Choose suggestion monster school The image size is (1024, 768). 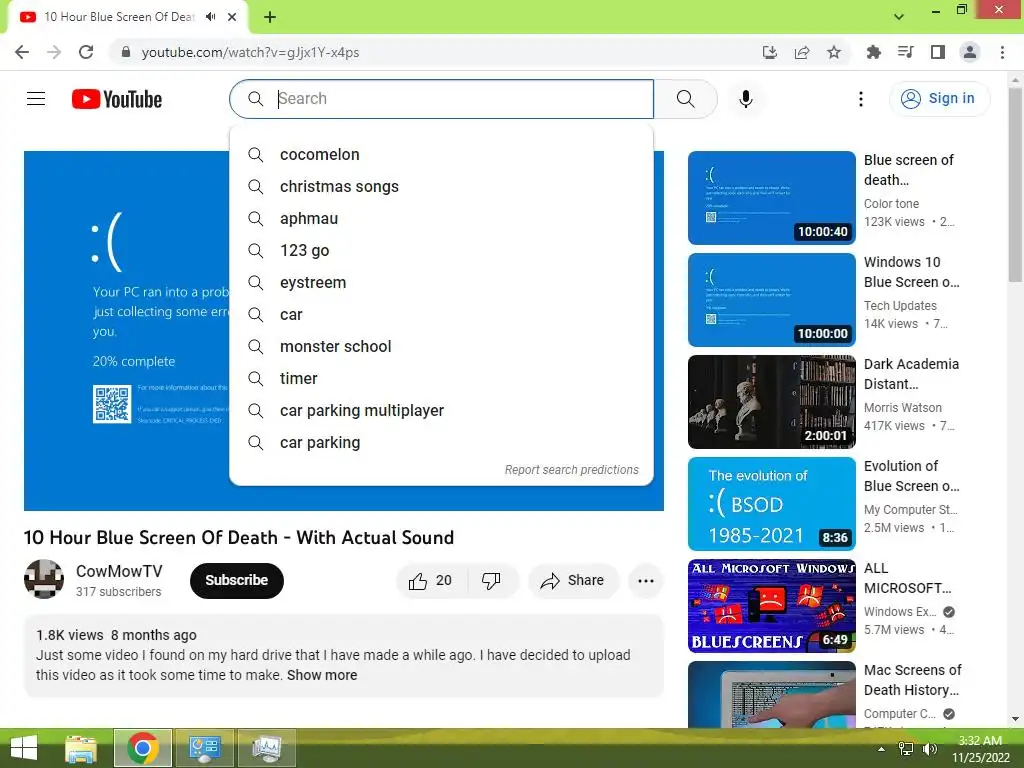[441, 347]
